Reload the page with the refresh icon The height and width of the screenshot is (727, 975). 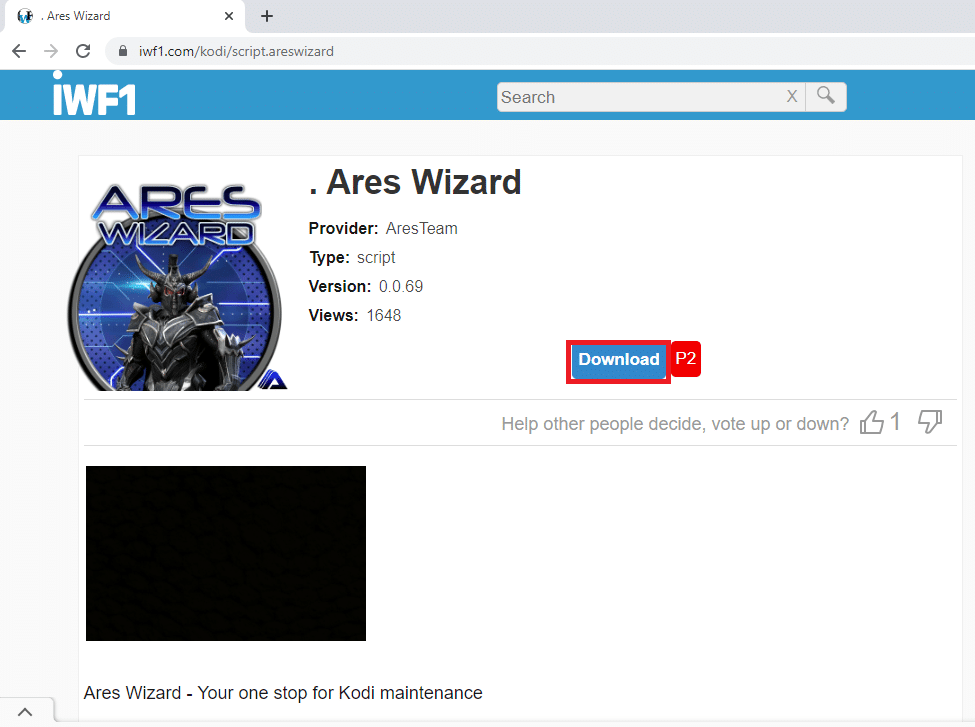pos(83,51)
